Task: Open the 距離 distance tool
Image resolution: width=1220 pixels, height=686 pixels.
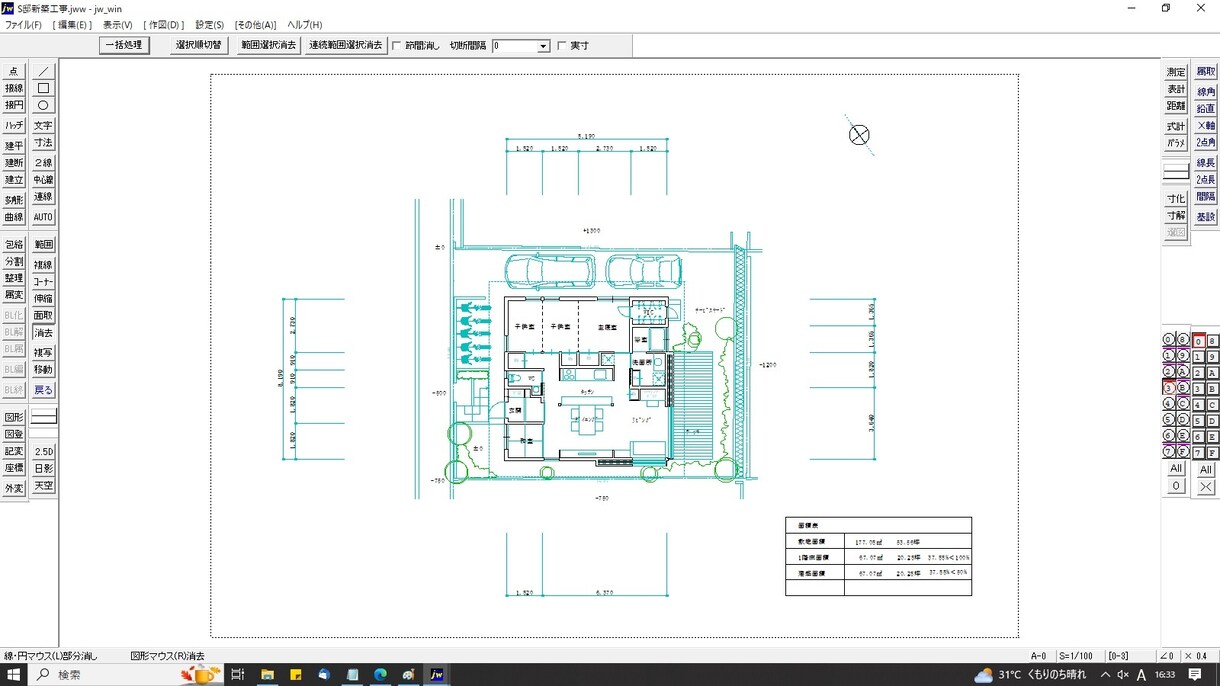Action: click(x=1176, y=106)
